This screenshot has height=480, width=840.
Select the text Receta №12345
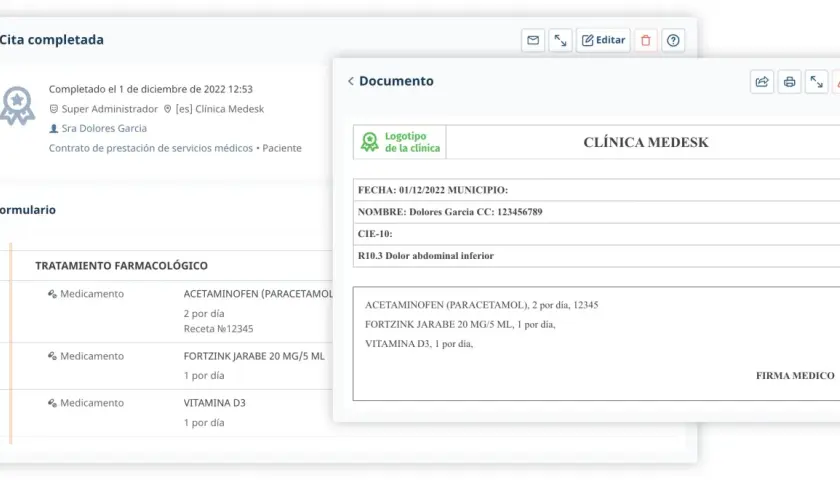(219, 328)
